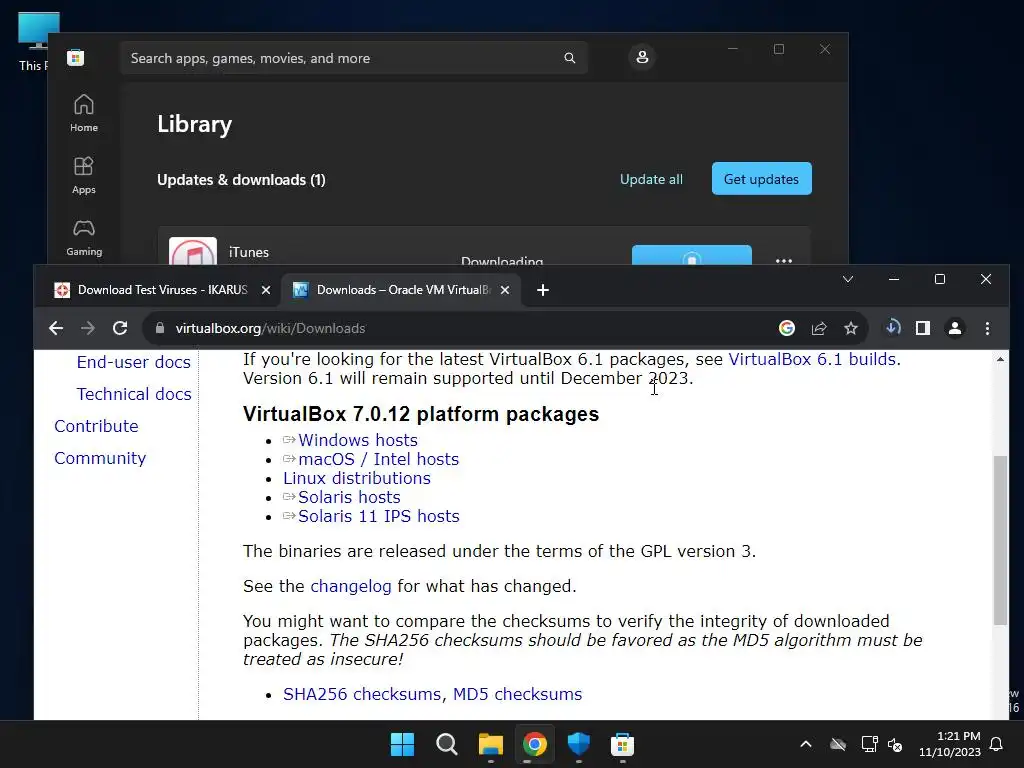Open Technical docs link

134,394
